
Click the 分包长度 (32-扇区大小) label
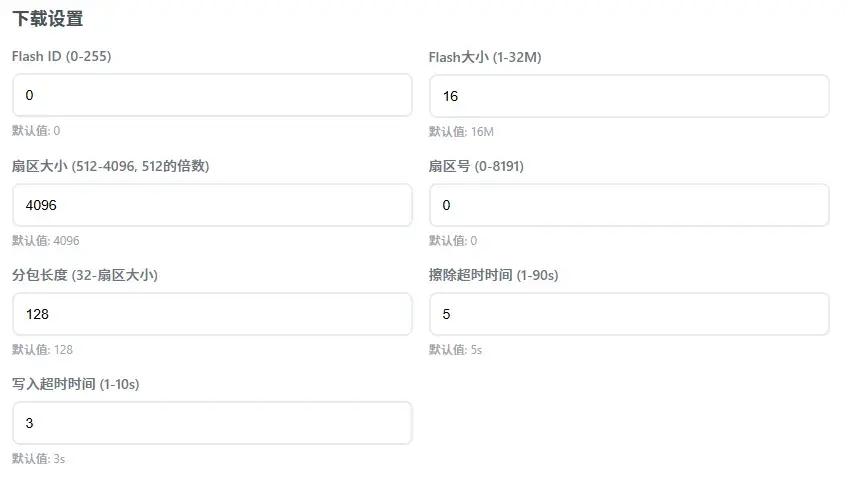tap(85, 275)
